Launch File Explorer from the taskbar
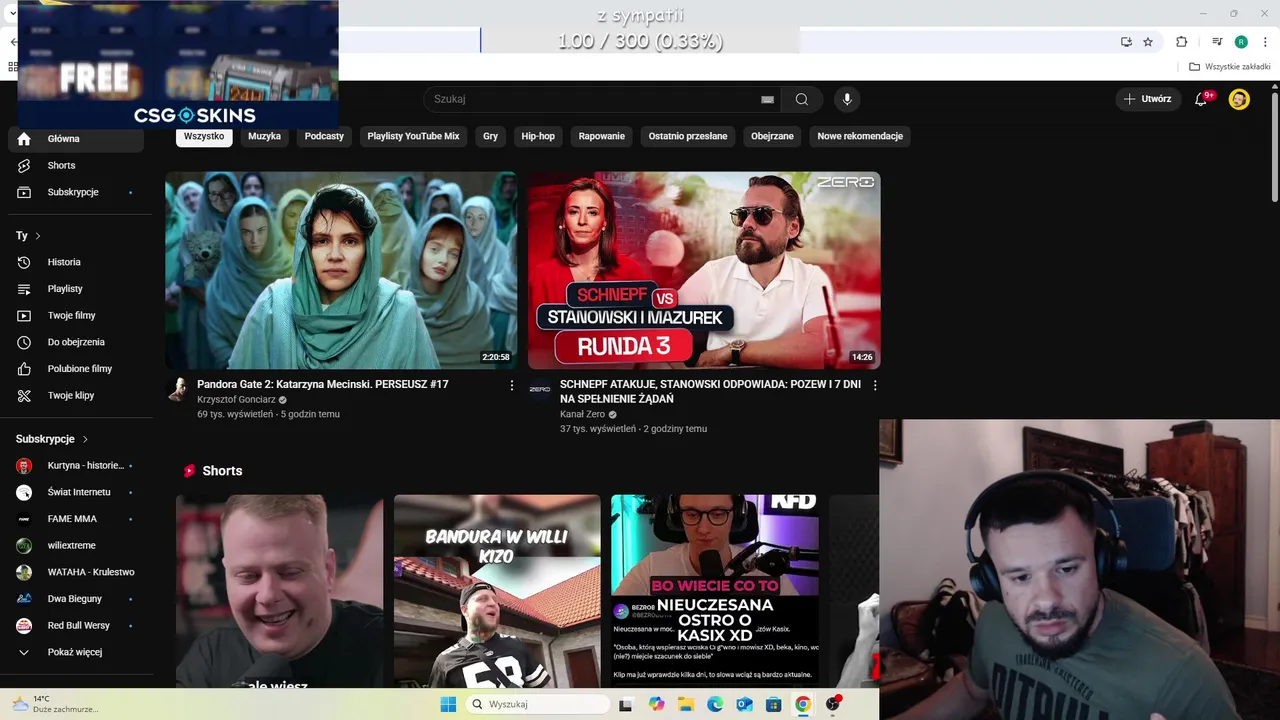The image size is (1280, 720). (686, 704)
